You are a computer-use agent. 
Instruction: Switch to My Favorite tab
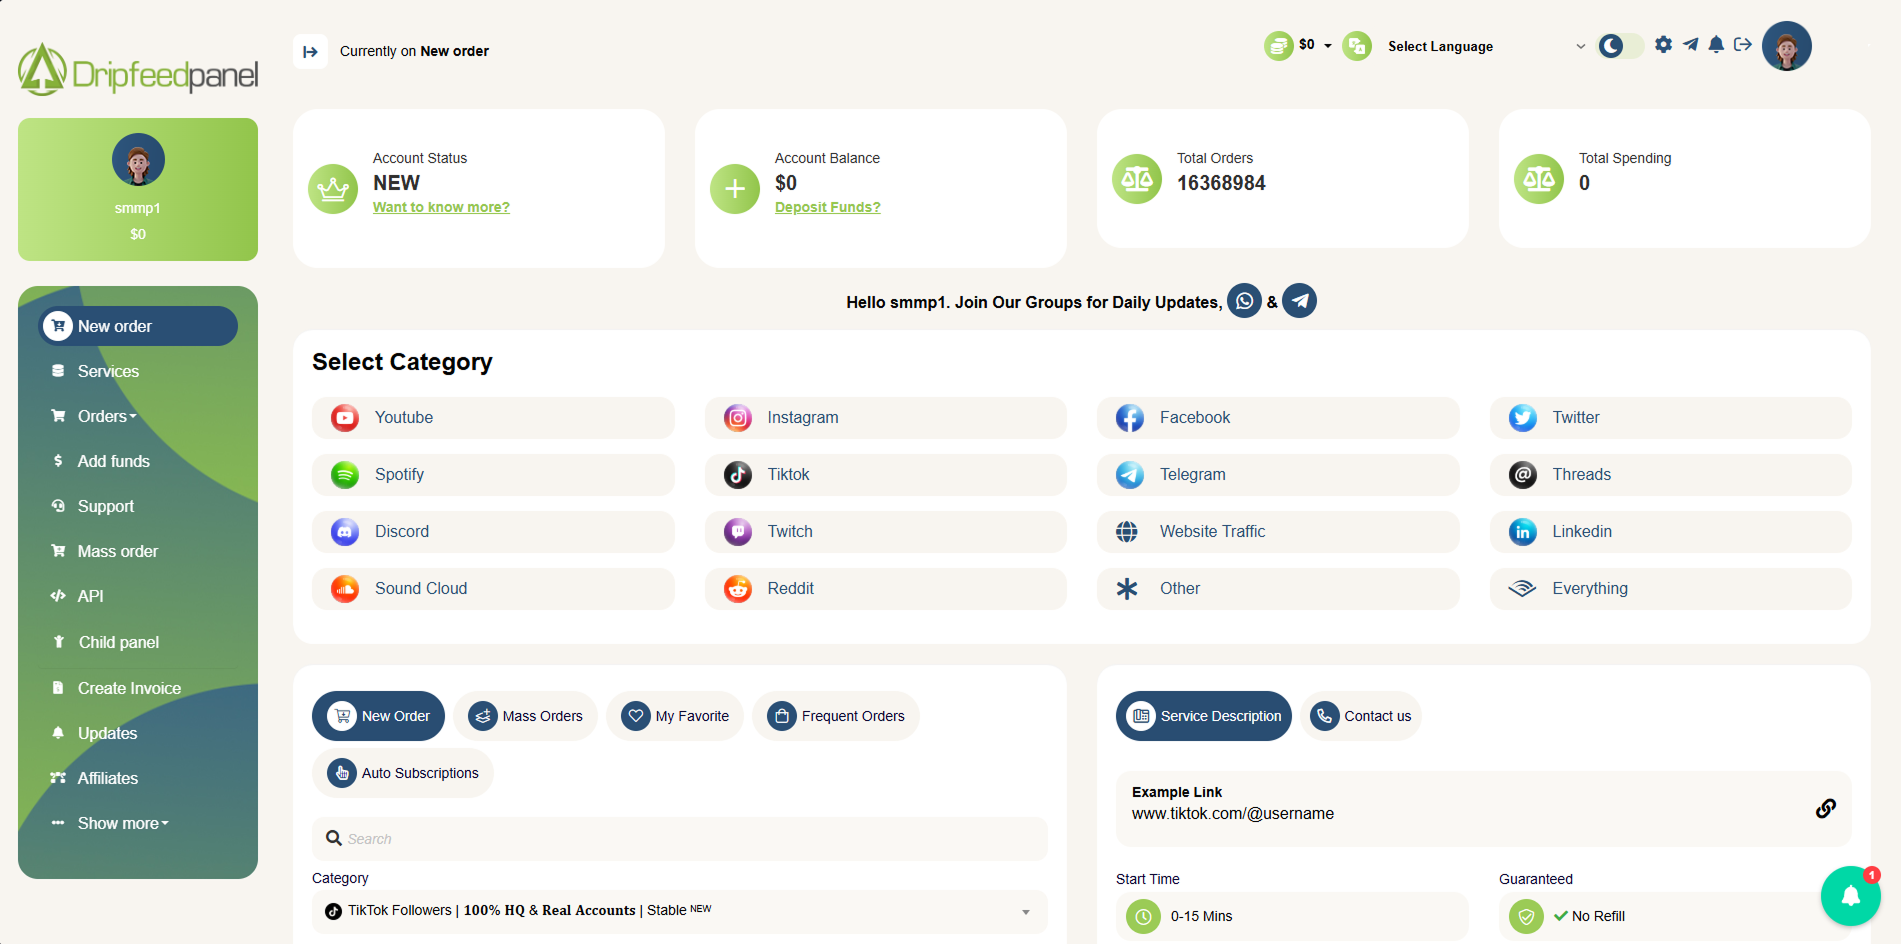[x=675, y=716]
